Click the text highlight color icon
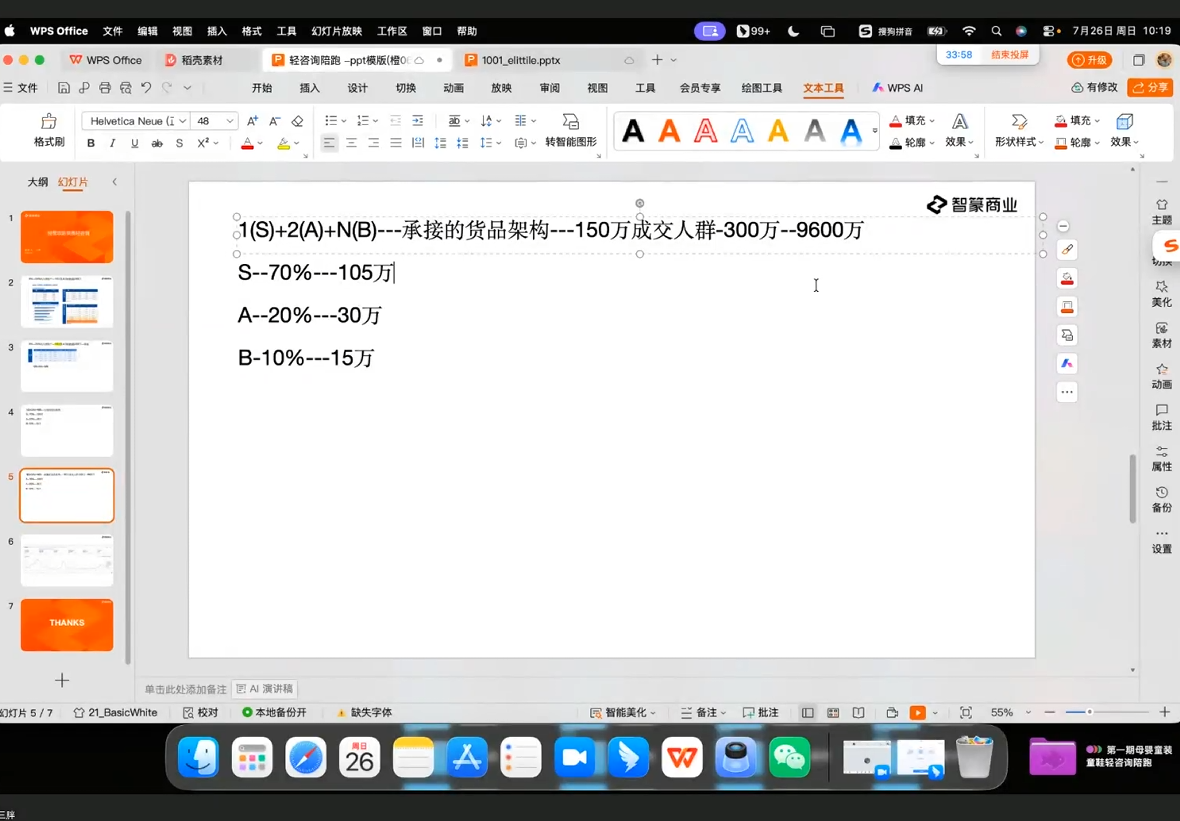Screen dimensions: 1180x821 [284, 143]
